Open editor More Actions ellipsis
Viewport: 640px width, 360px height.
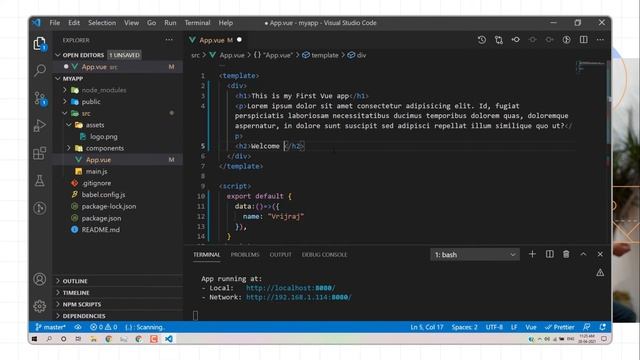coord(600,40)
